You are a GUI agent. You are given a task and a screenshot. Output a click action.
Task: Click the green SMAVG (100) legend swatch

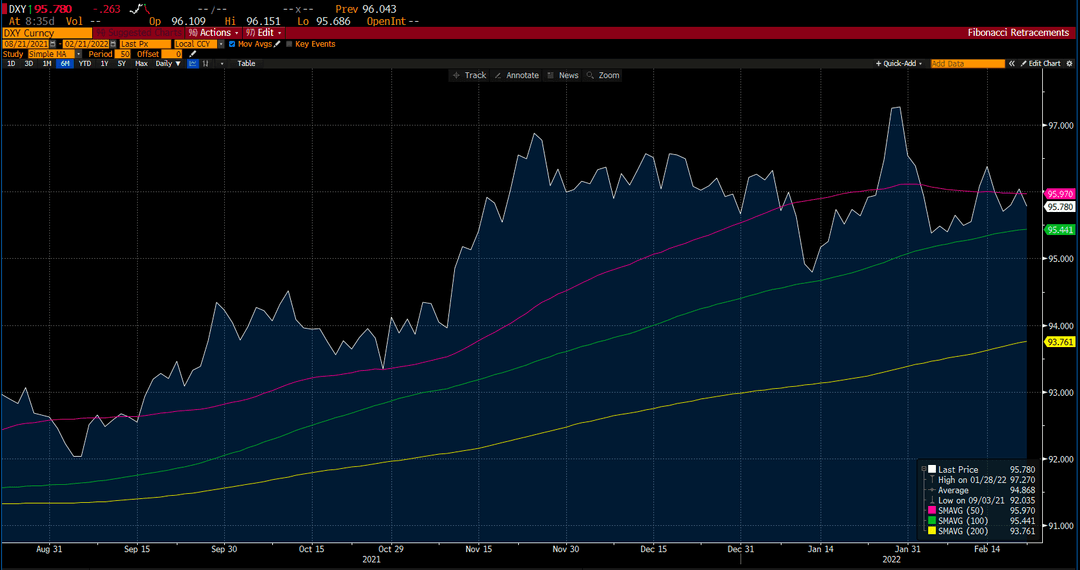click(932, 520)
